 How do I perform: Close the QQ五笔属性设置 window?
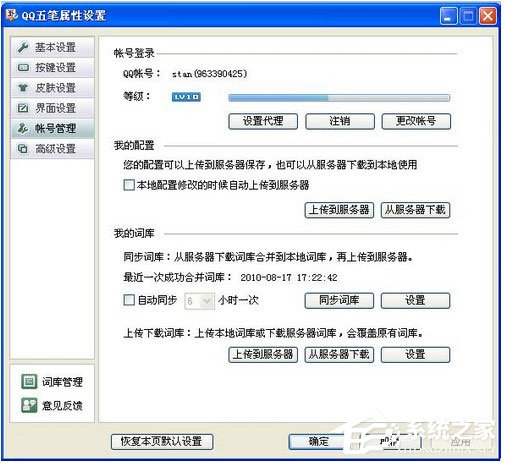488,16
